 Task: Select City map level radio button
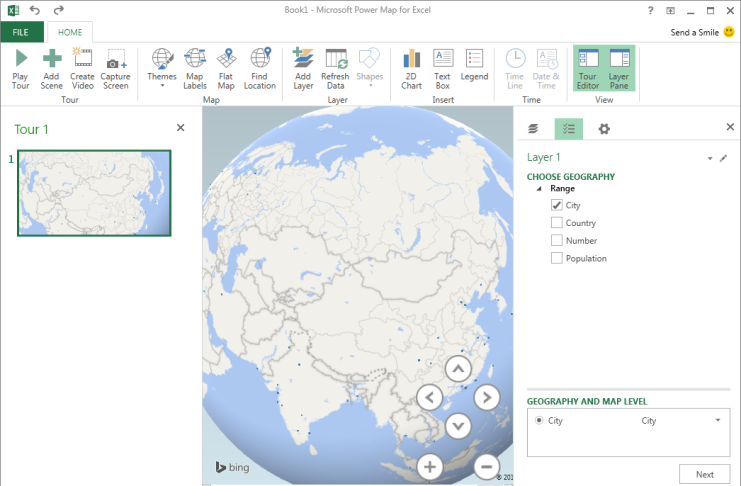click(x=539, y=420)
